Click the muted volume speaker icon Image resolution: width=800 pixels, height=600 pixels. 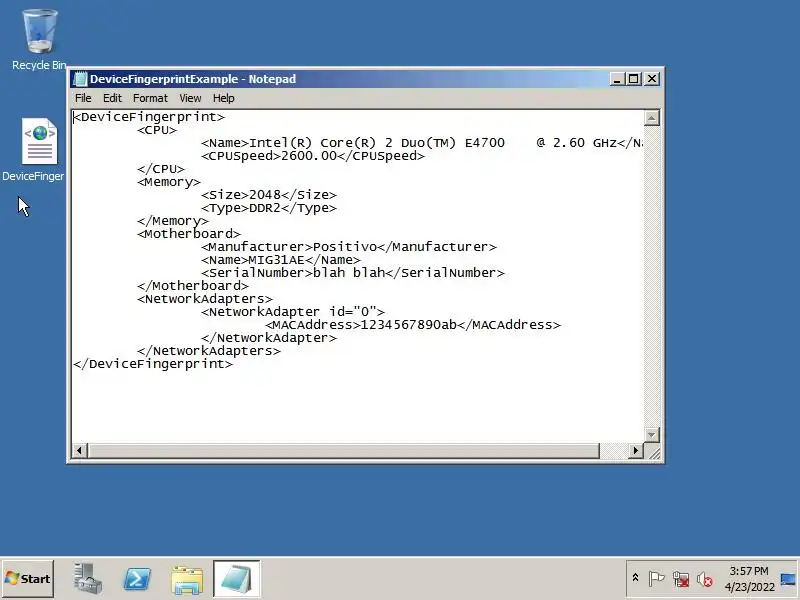coord(705,579)
